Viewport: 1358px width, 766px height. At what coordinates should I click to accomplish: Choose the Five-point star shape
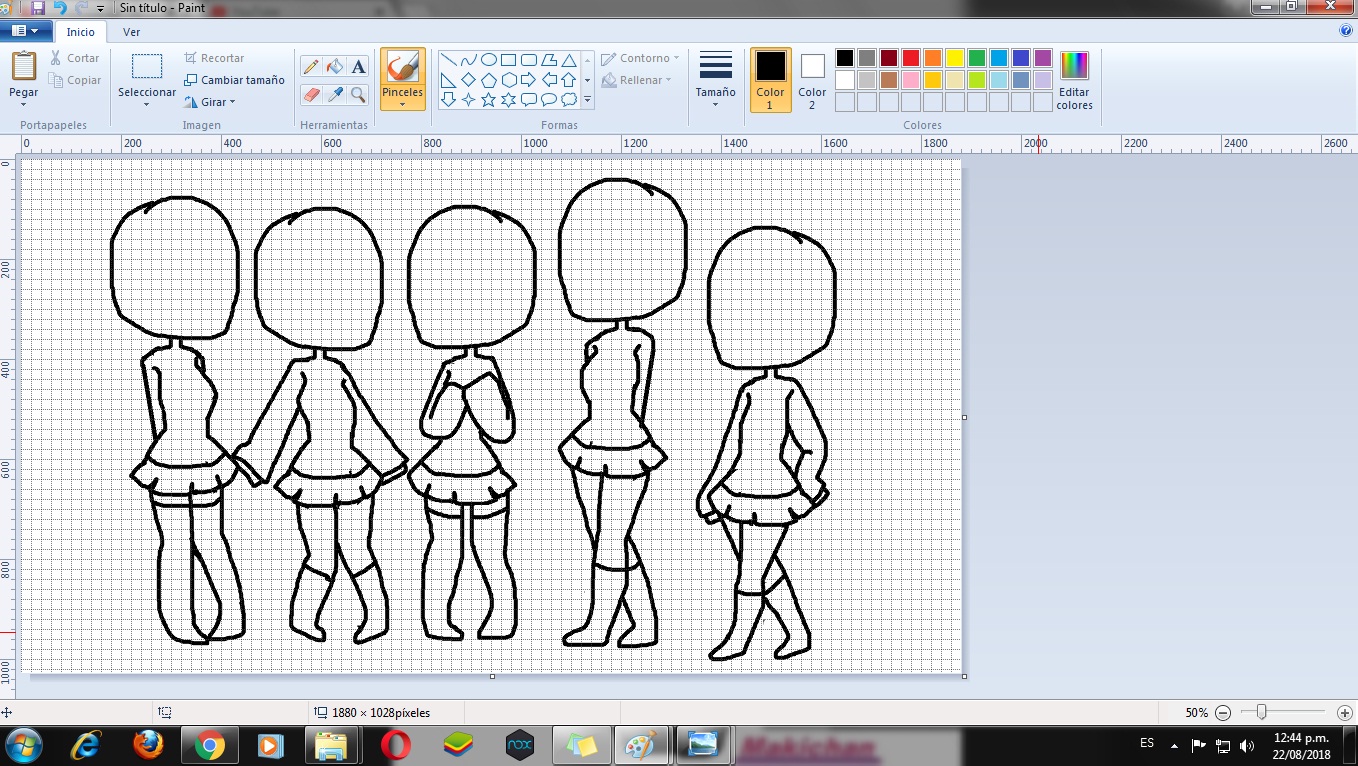(x=489, y=100)
